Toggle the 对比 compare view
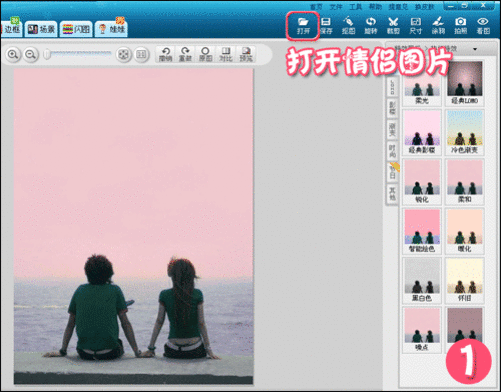The height and width of the screenshot is (392, 501). pyautogui.click(x=226, y=54)
